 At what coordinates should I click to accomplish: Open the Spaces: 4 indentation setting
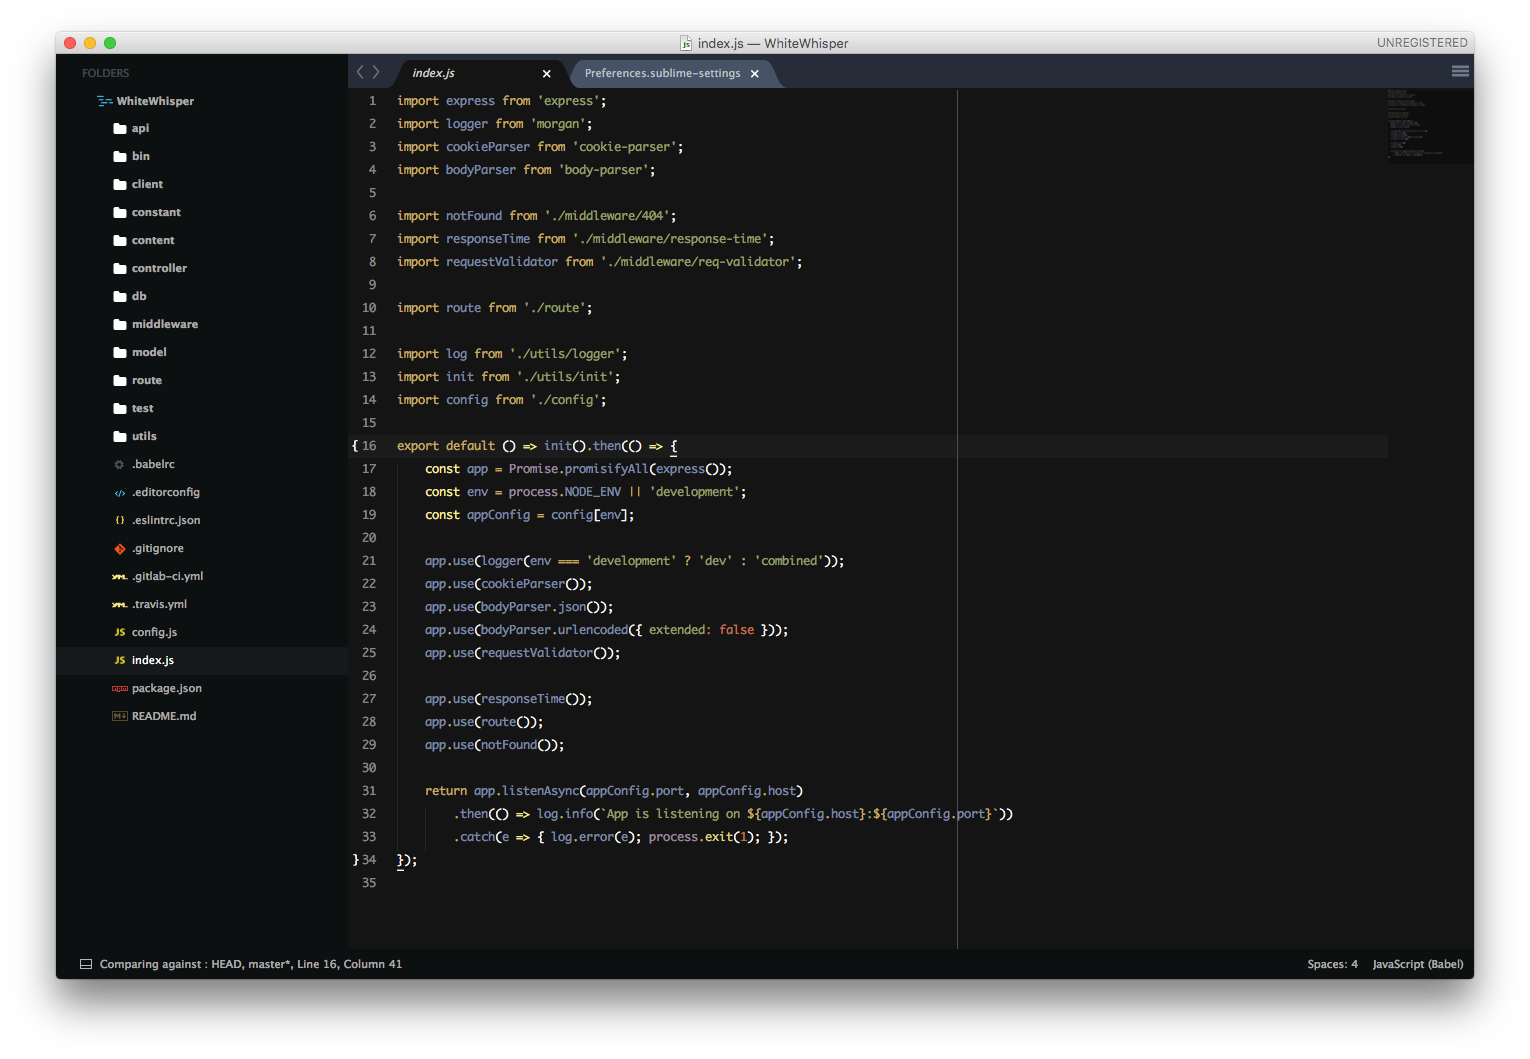pyautogui.click(x=1332, y=963)
